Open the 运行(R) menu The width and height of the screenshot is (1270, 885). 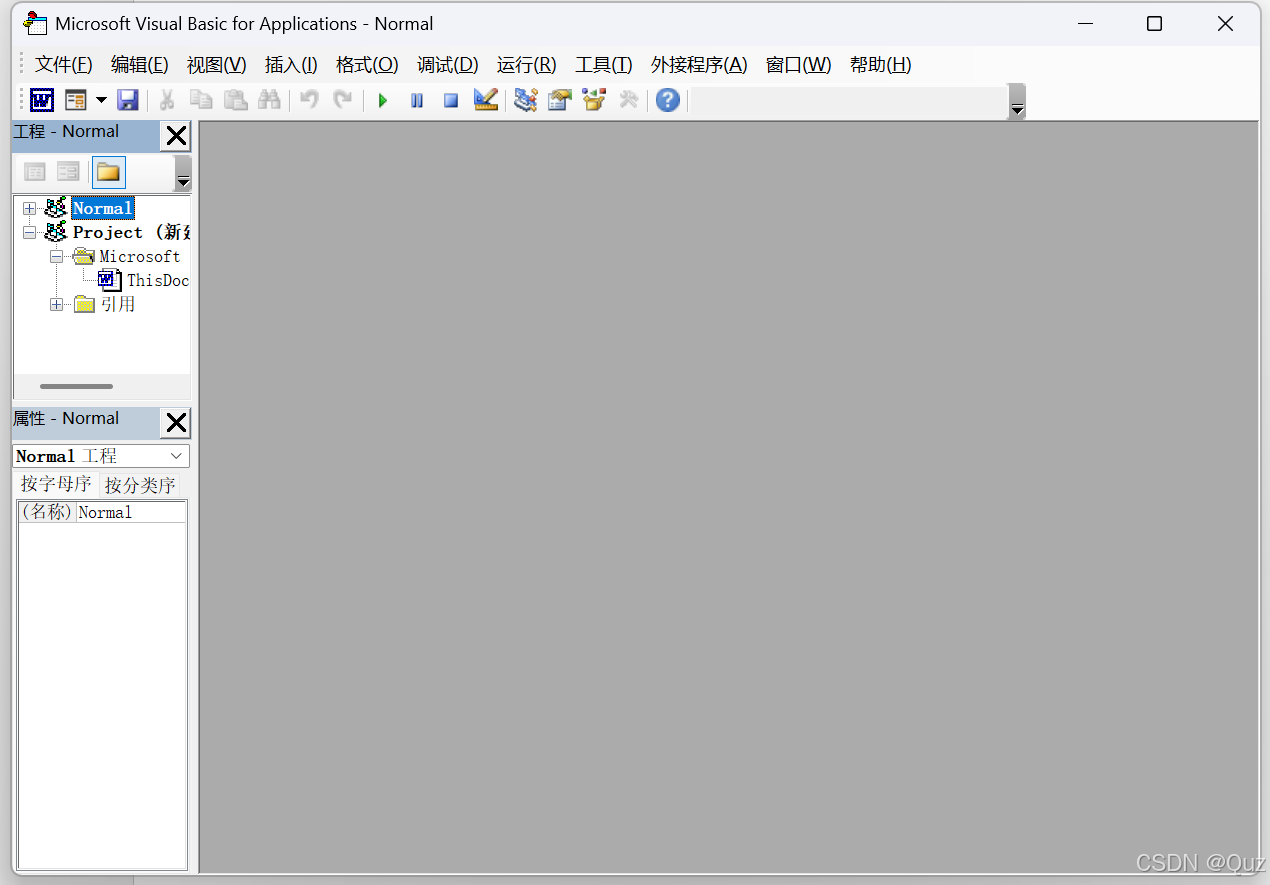pos(526,65)
